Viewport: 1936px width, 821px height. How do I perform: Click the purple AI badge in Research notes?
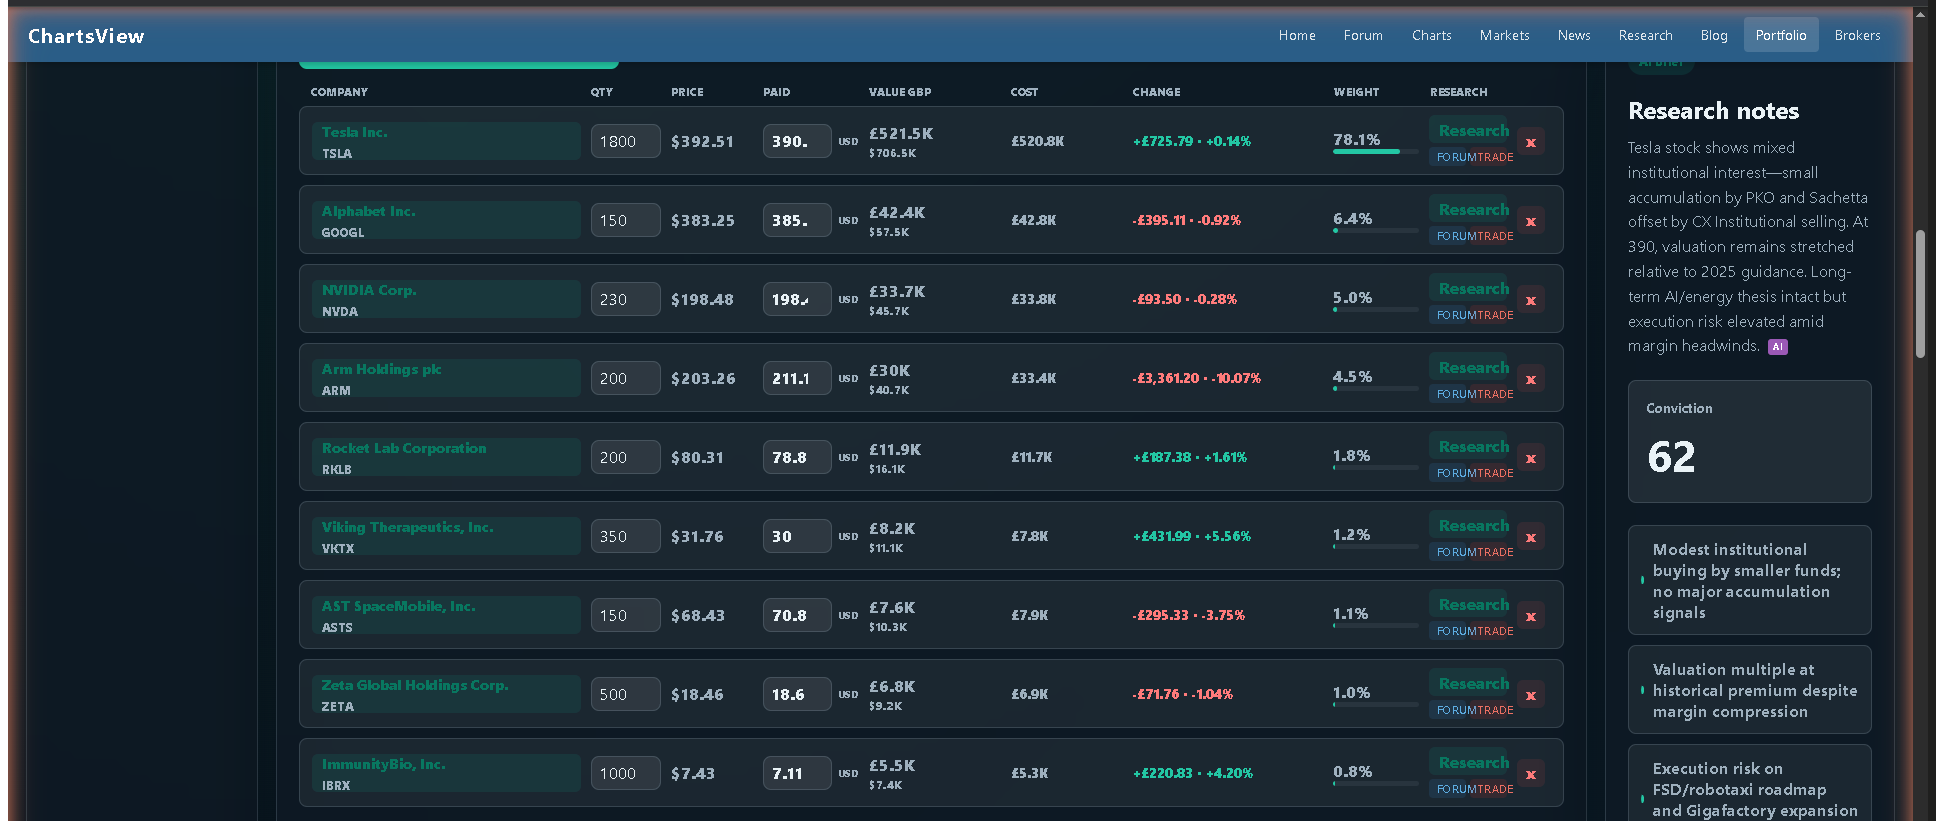click(x=1777, y=347)
